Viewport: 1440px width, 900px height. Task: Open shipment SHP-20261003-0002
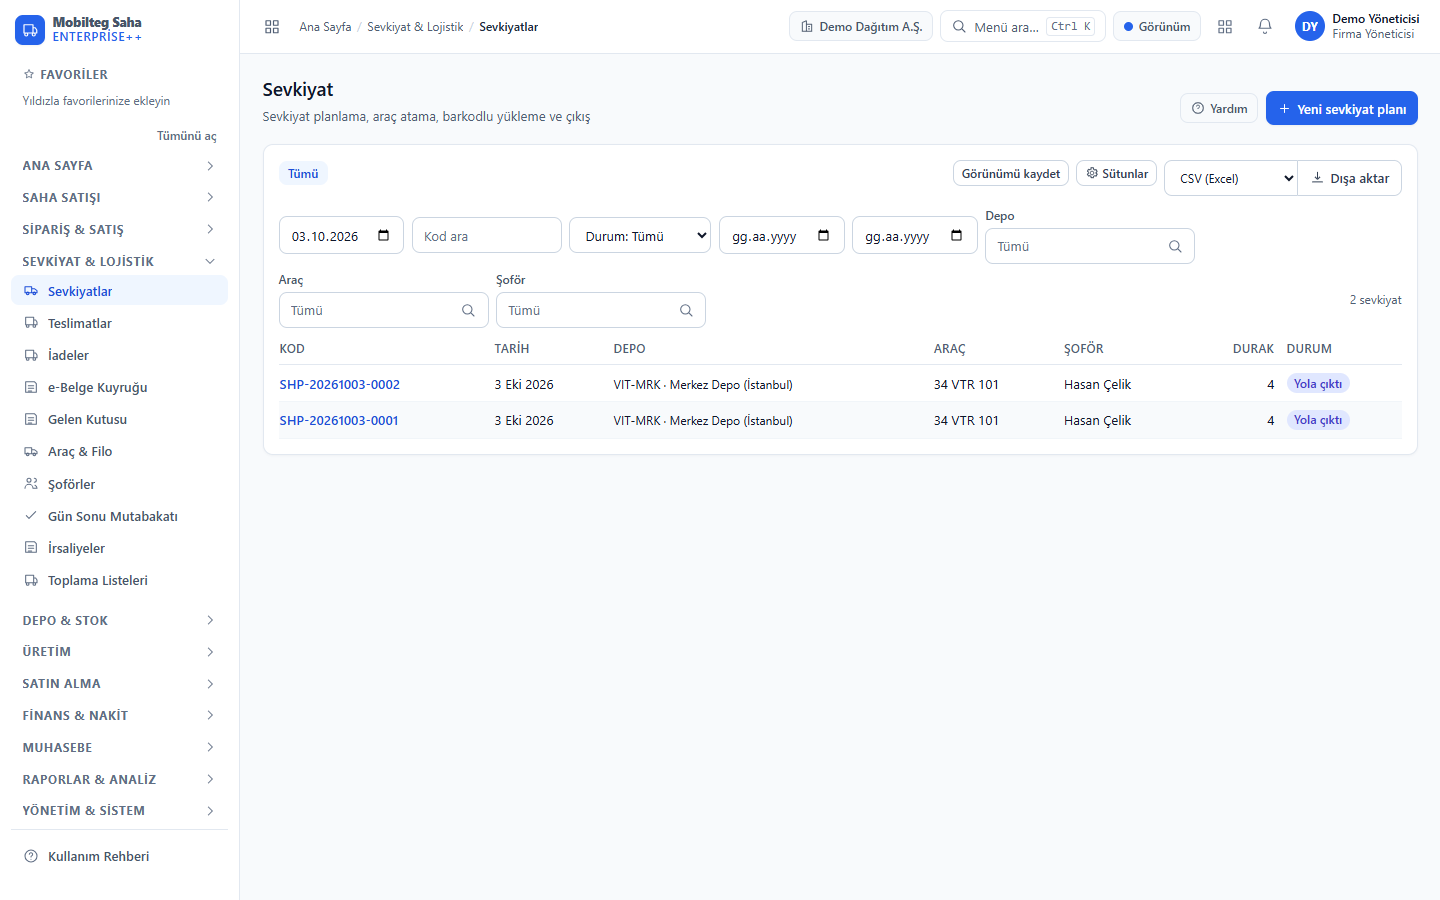tap(339, 384)
